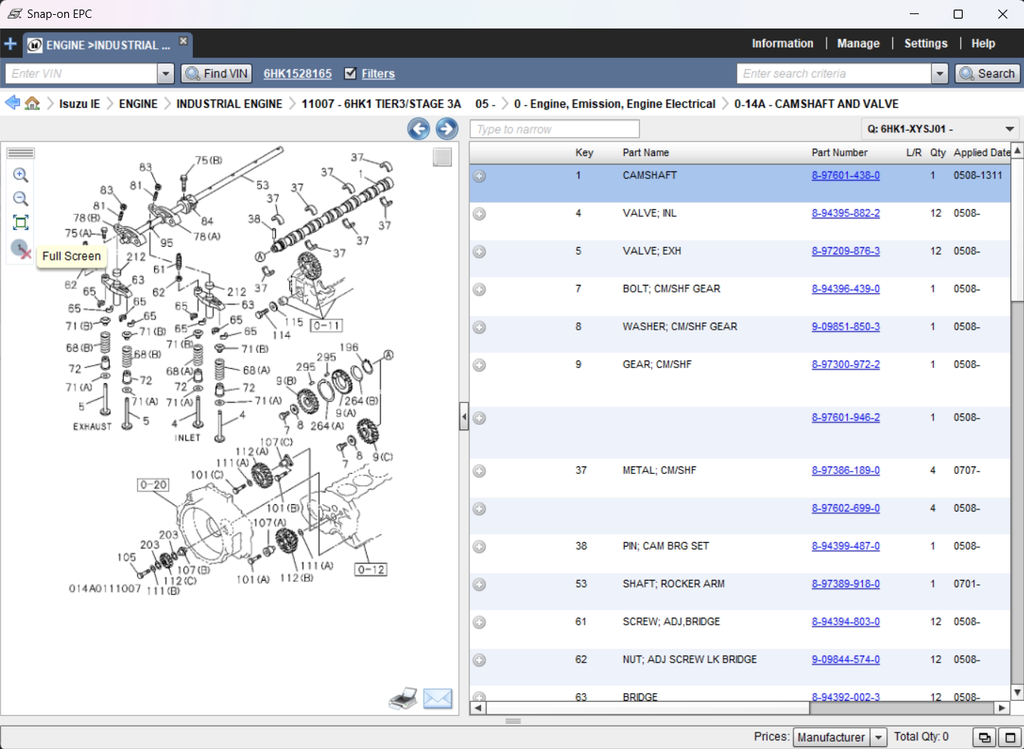Open the Q: 6HK1-XYSJ01 dropdown
This screenshot has width=1024, height=749.
tap(940, 129)
